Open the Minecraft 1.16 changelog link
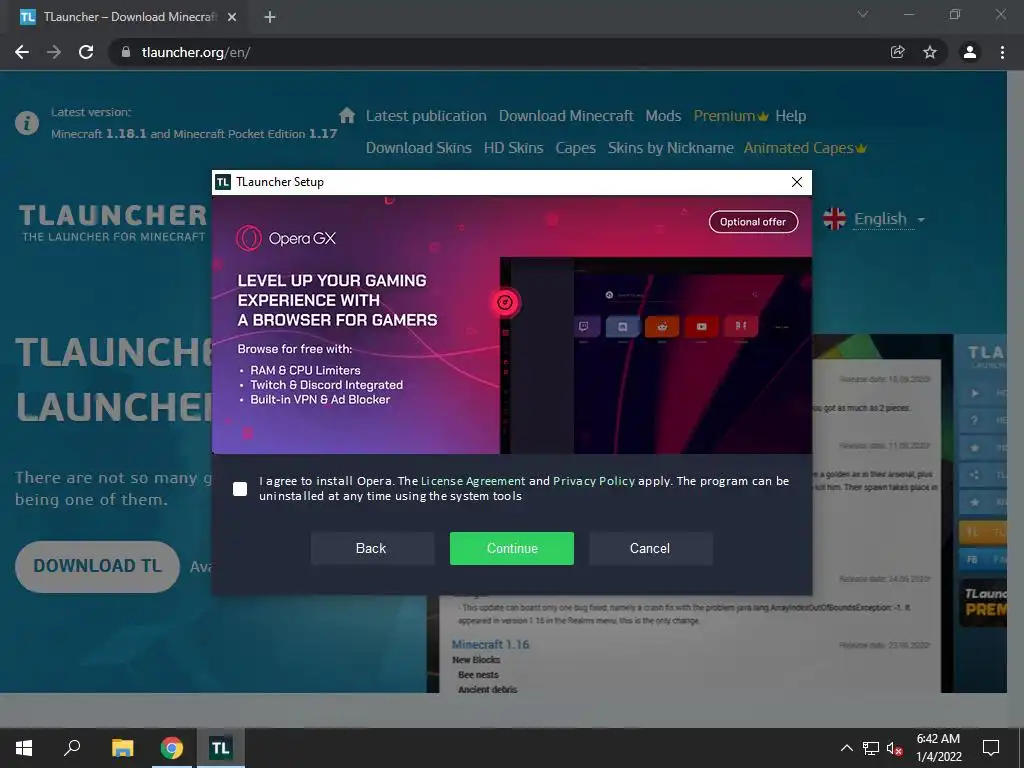 coord(490,644)
